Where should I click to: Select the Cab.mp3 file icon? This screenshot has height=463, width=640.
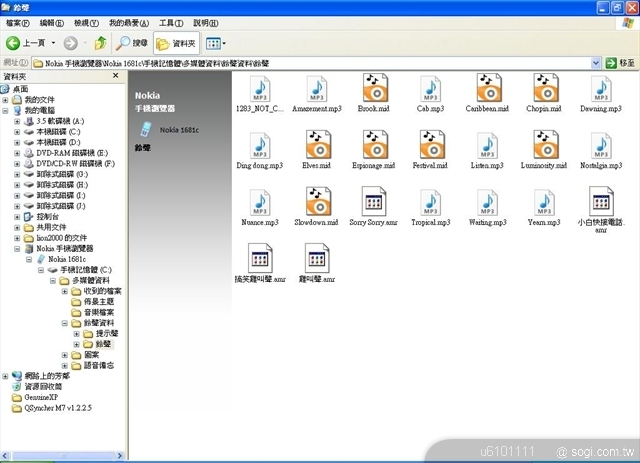[430, 89]
